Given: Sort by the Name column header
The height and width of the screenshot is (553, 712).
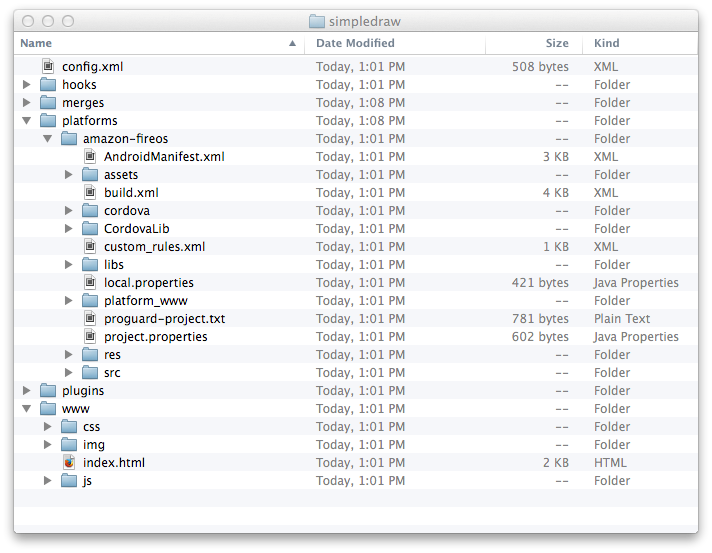Looking at the screenshot, I should coord(159,43).
